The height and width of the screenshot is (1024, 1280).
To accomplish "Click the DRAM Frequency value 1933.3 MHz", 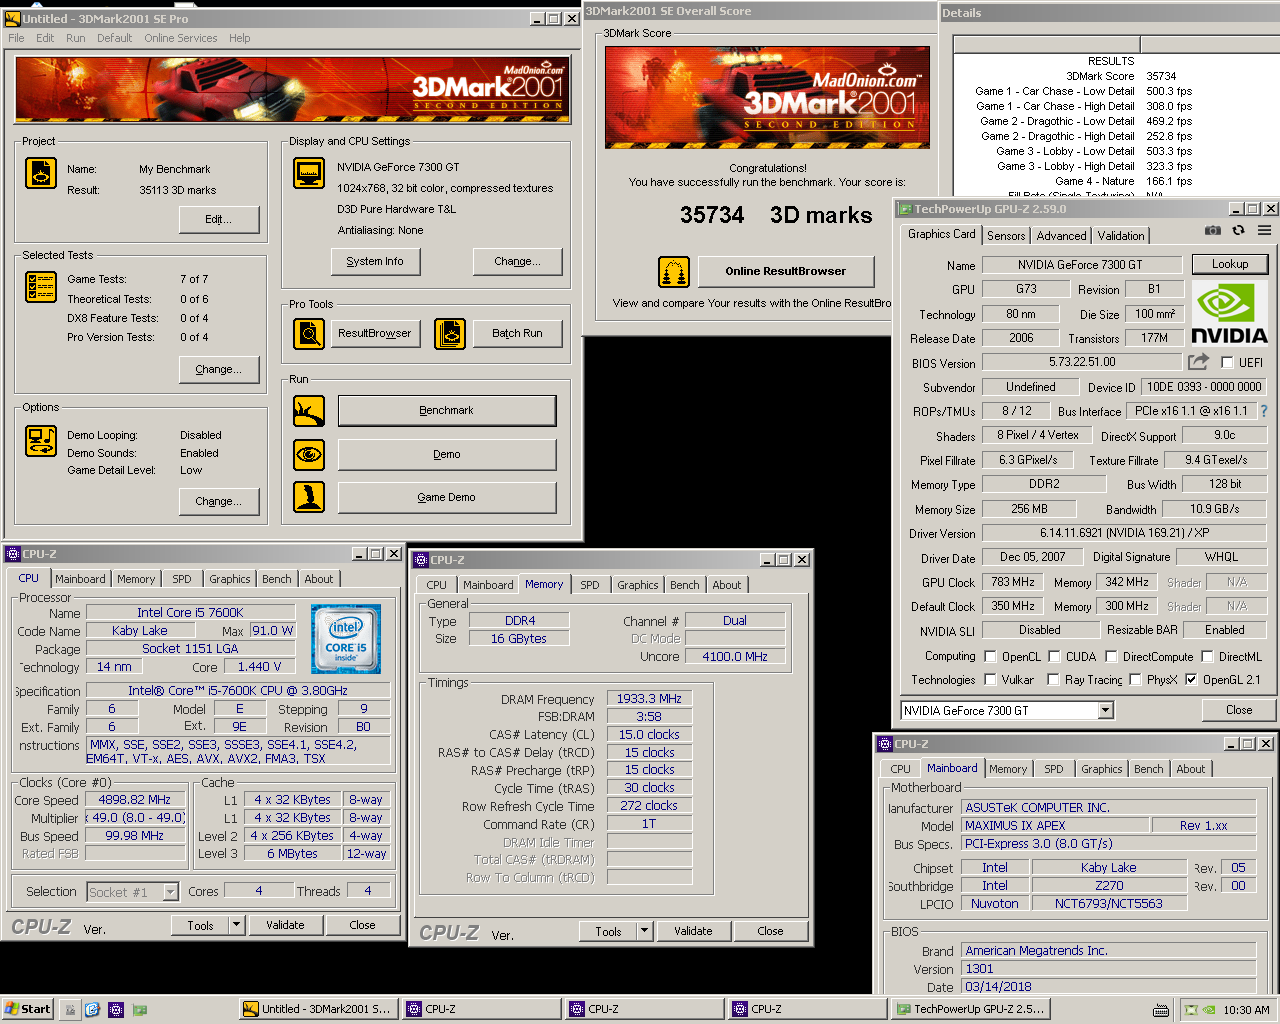I will 648,699.
